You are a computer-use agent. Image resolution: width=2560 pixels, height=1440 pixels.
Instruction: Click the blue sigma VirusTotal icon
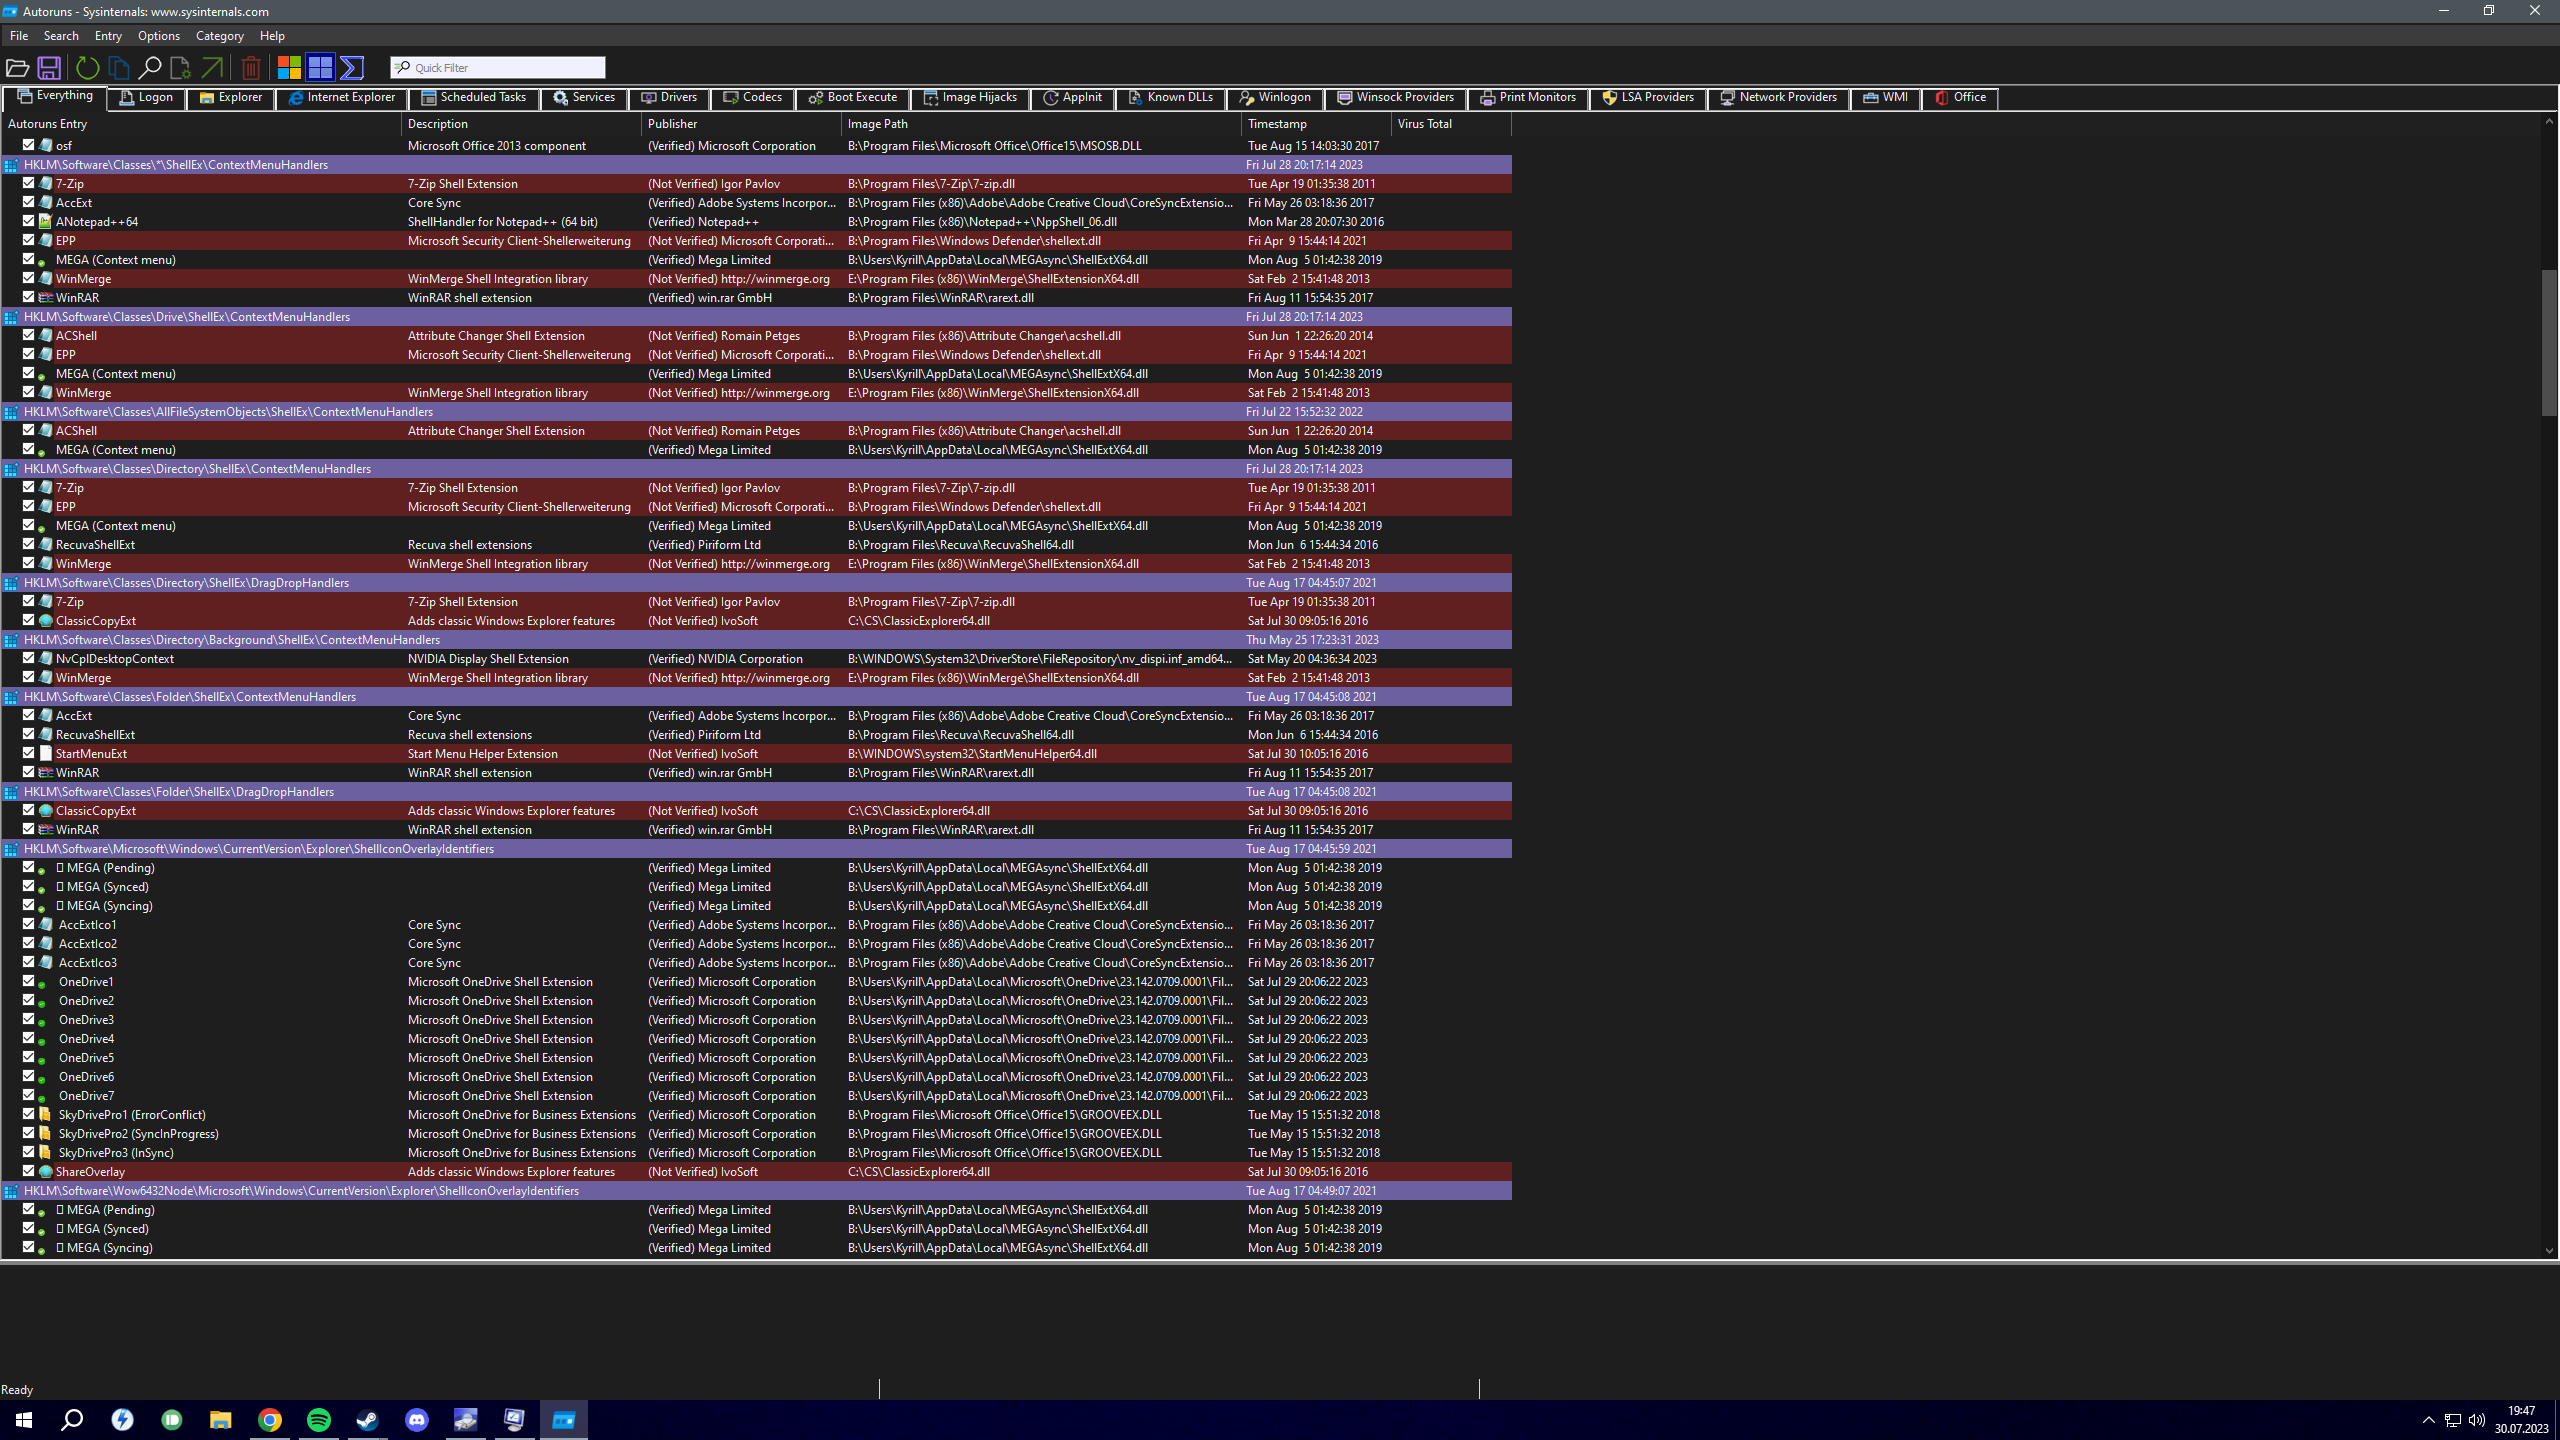tap(352, 68)
